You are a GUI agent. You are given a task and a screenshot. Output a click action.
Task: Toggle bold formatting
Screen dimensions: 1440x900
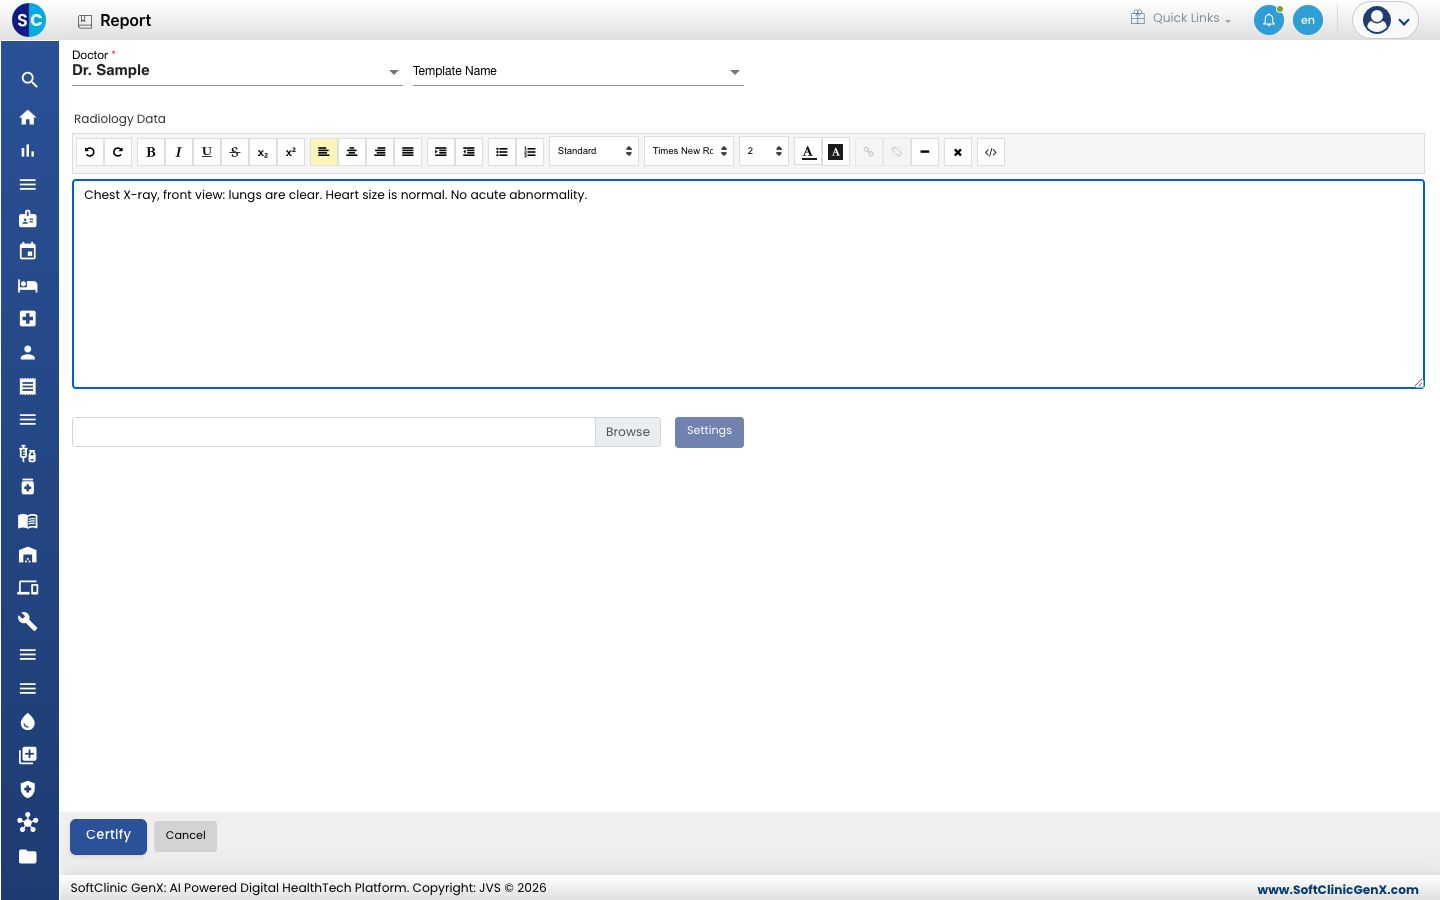point(151,152)
